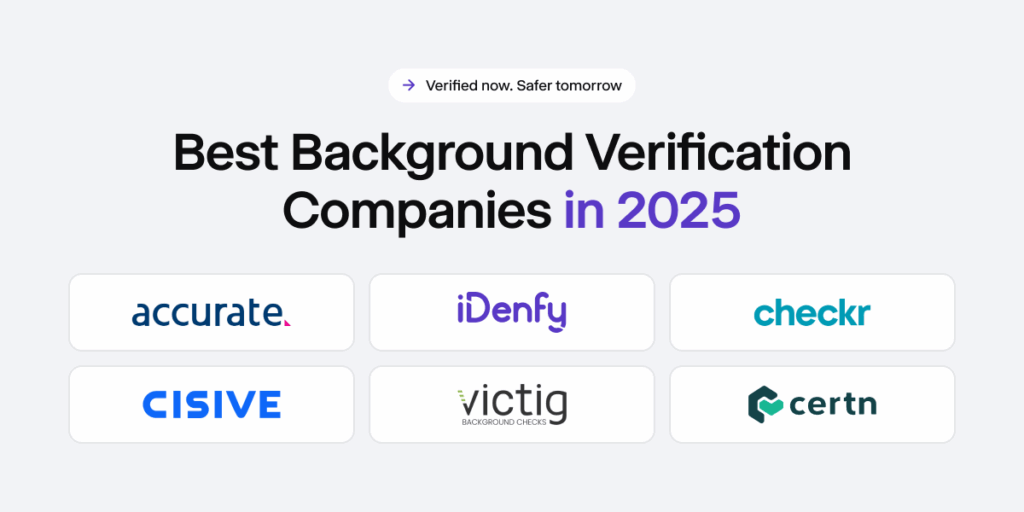Select the victig wordmark
The width and height of the screenshot is (1024, 512).
pos(512,402)
